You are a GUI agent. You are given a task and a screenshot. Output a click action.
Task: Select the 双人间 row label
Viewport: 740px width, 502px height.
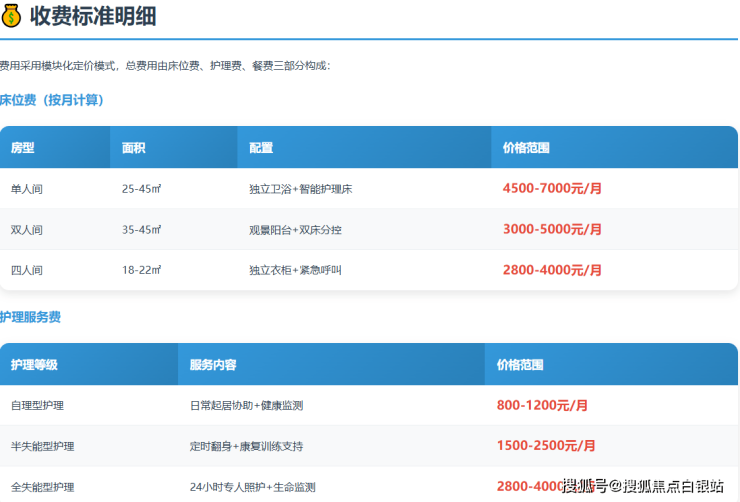(x=27, y=229)
